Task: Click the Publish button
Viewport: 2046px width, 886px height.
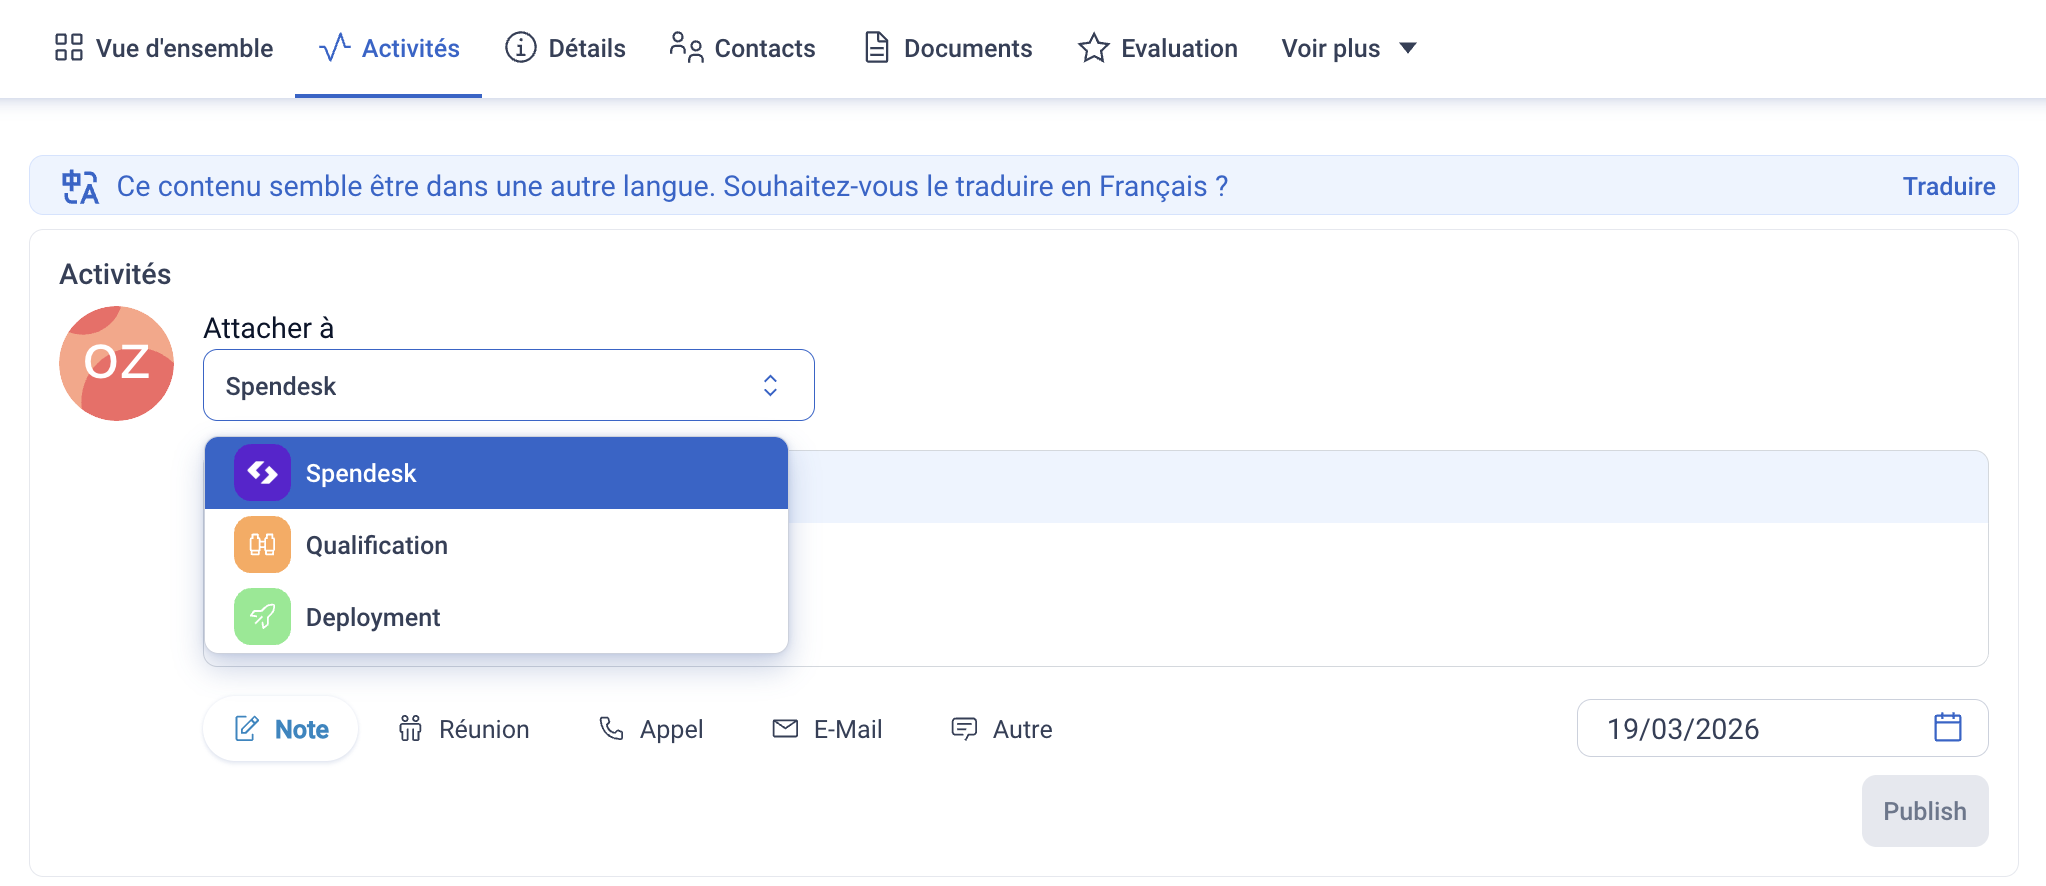Action: 1924,811
